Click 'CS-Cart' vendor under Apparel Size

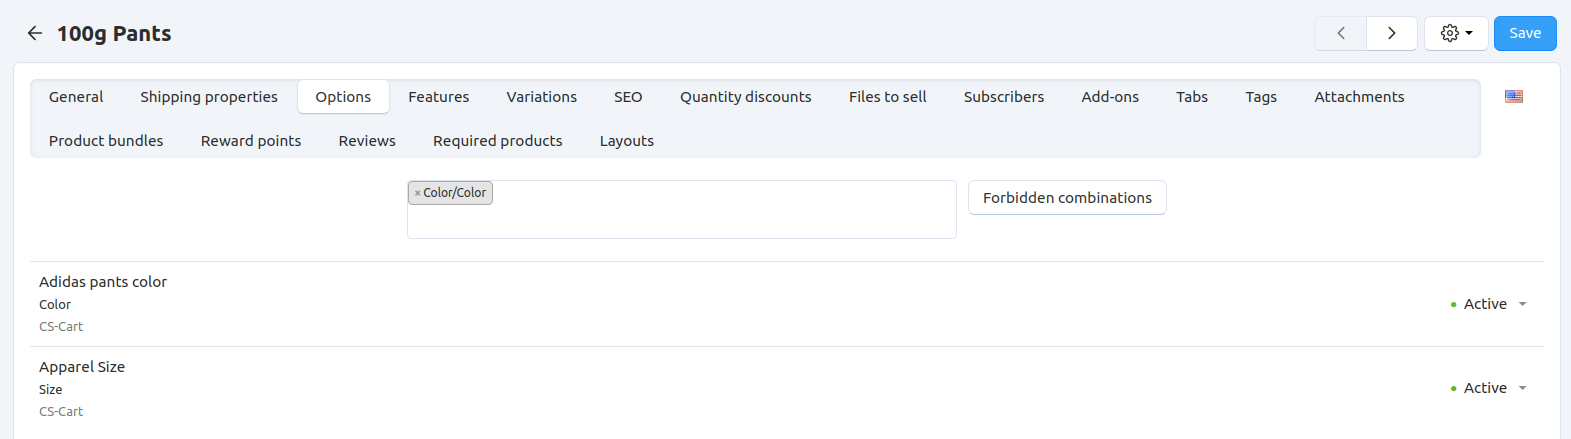click(x=61, y=412)
